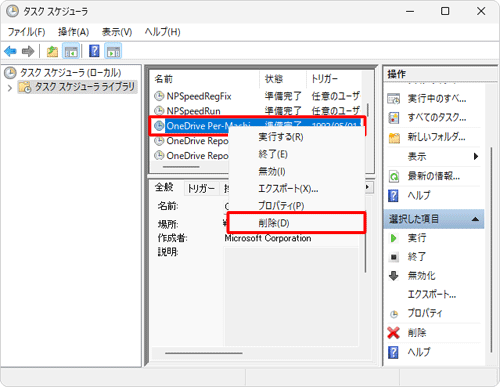Switch to the 全般 tab
Viewport: 500px width, 387px height.
click(x=164, y=187)
